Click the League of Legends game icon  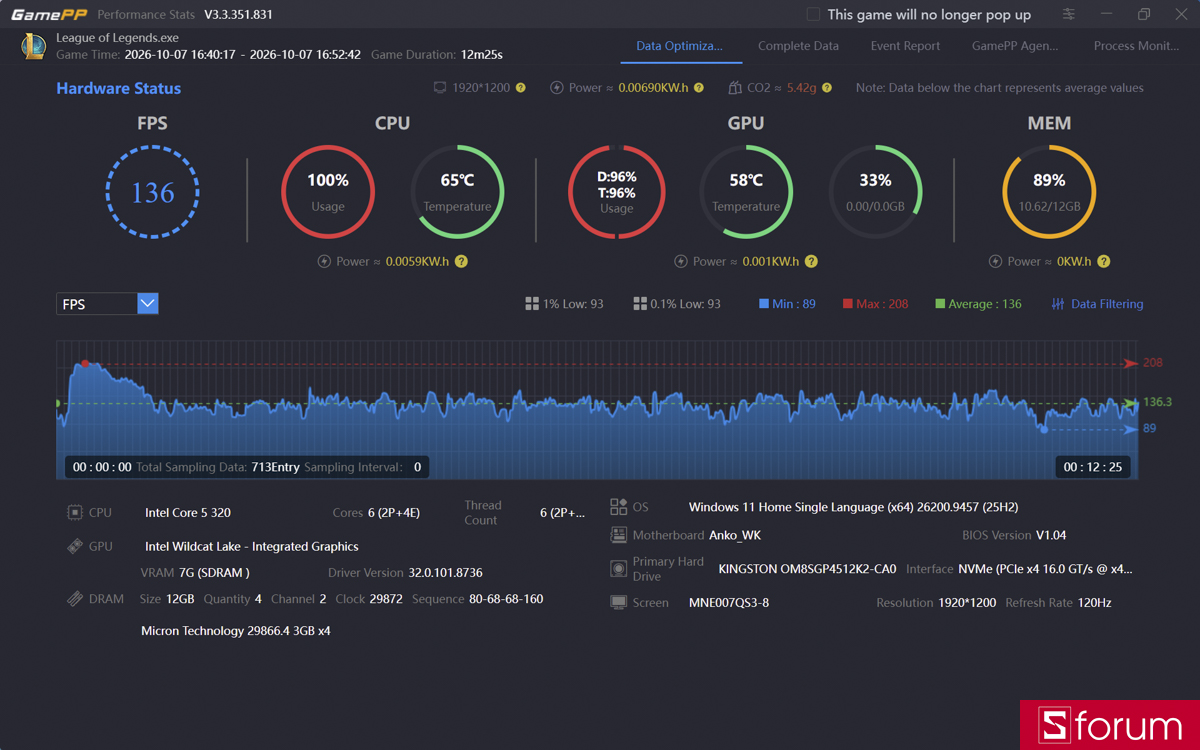[34, 46]
